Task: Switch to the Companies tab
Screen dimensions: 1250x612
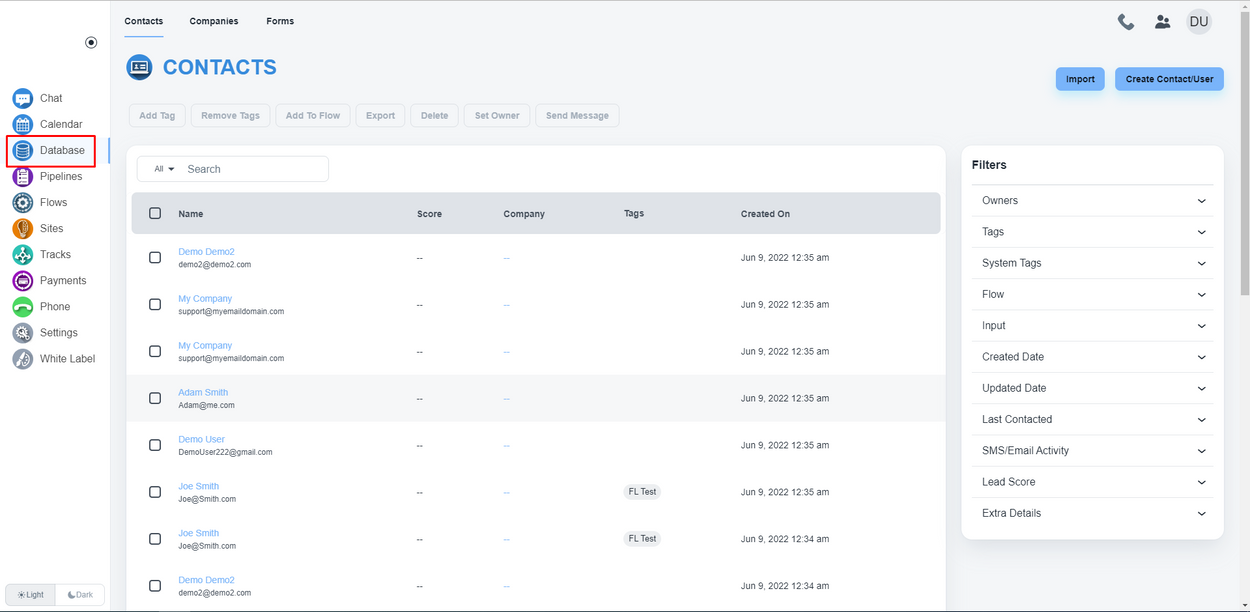Action: coord(214,21)
